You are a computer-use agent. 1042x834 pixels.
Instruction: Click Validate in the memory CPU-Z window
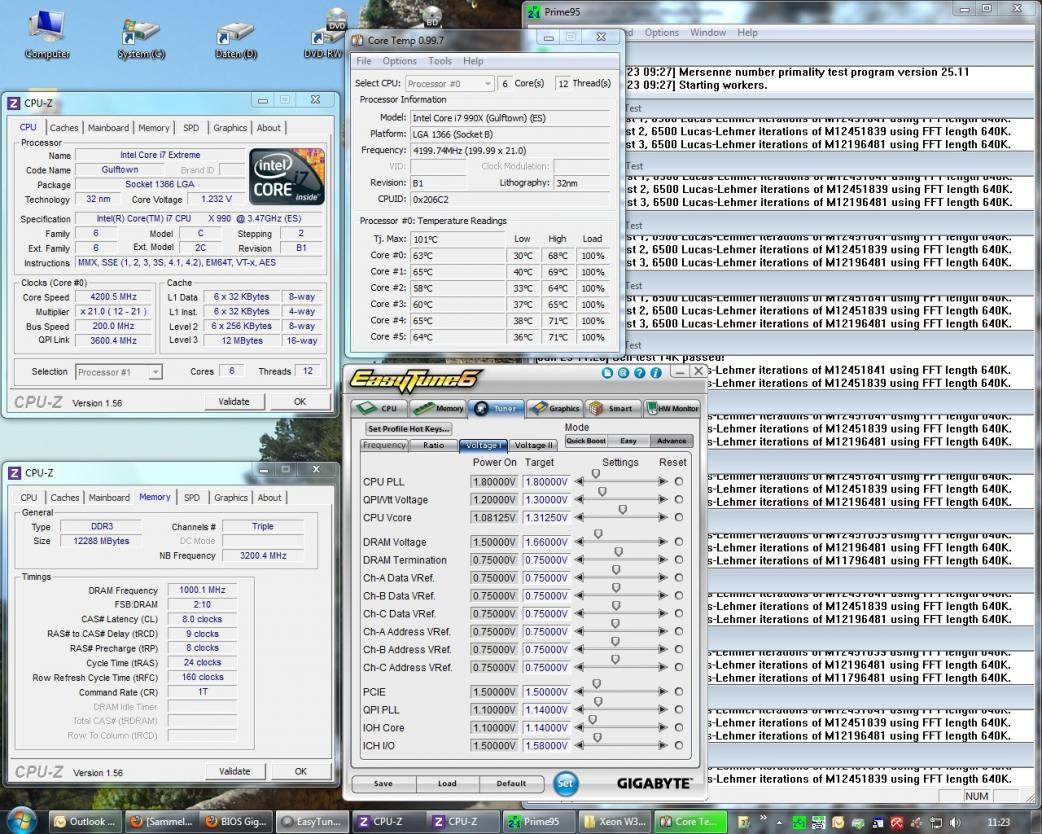(x=234, y=771)
